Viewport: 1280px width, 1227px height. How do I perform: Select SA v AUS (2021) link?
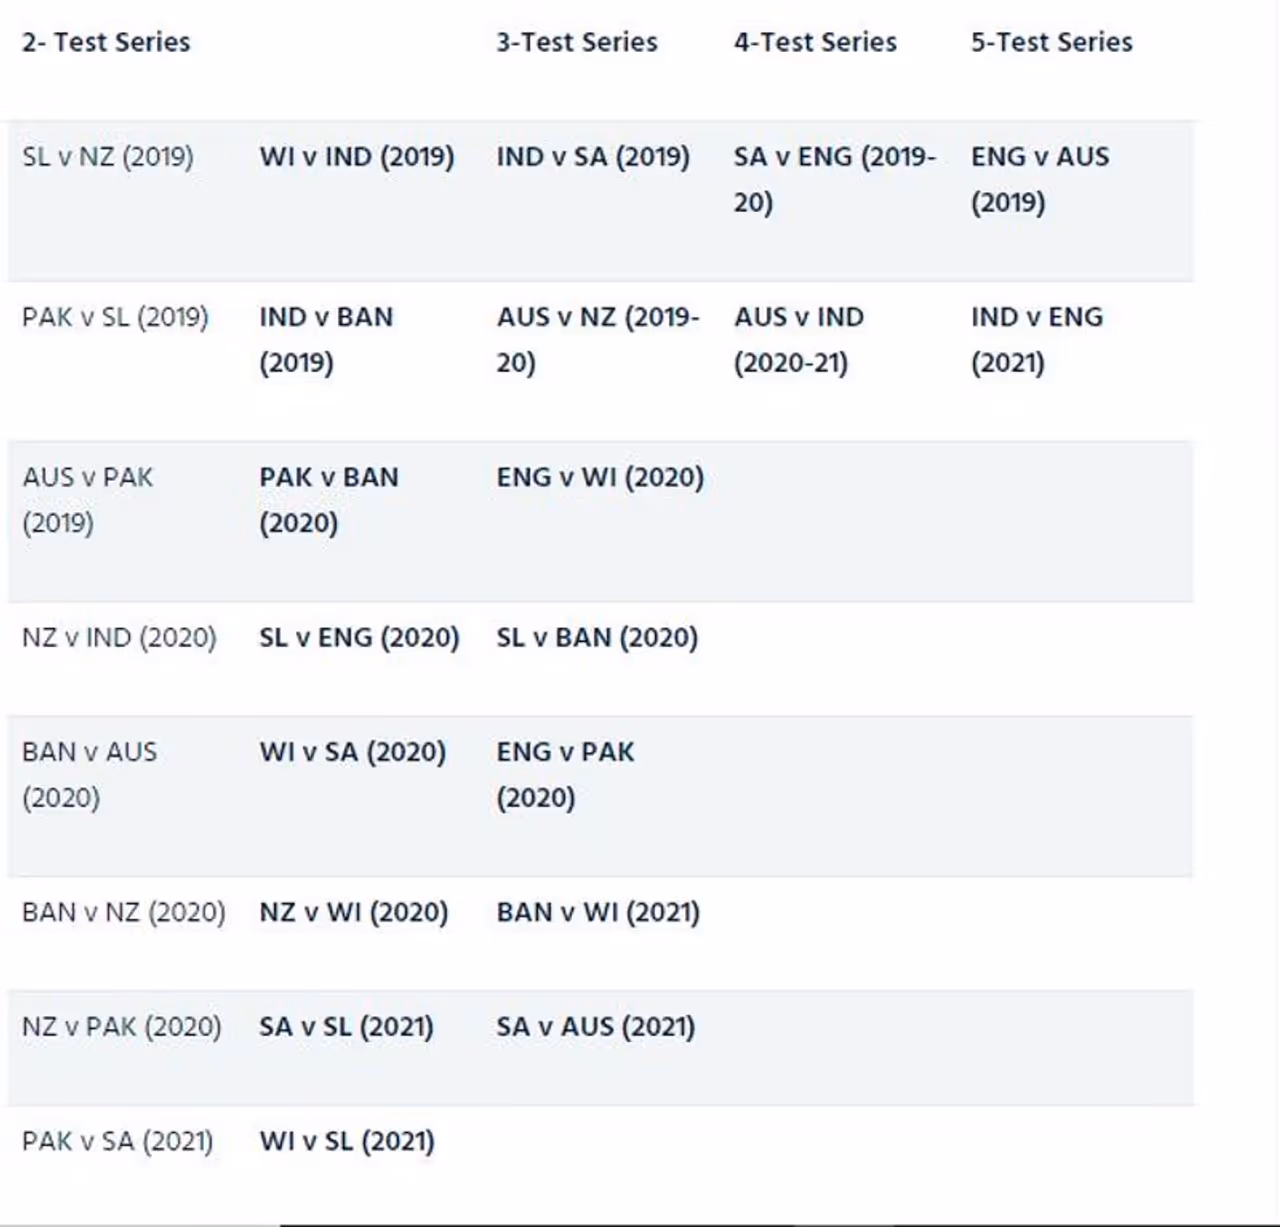tap(595, 1027)
